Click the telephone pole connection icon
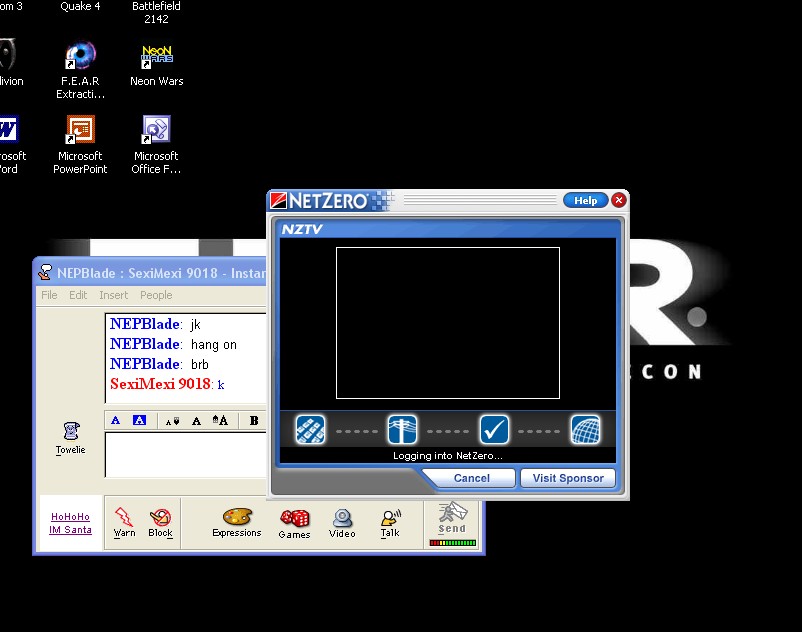The width and height of the screenshot is (802, 632). 402,430
